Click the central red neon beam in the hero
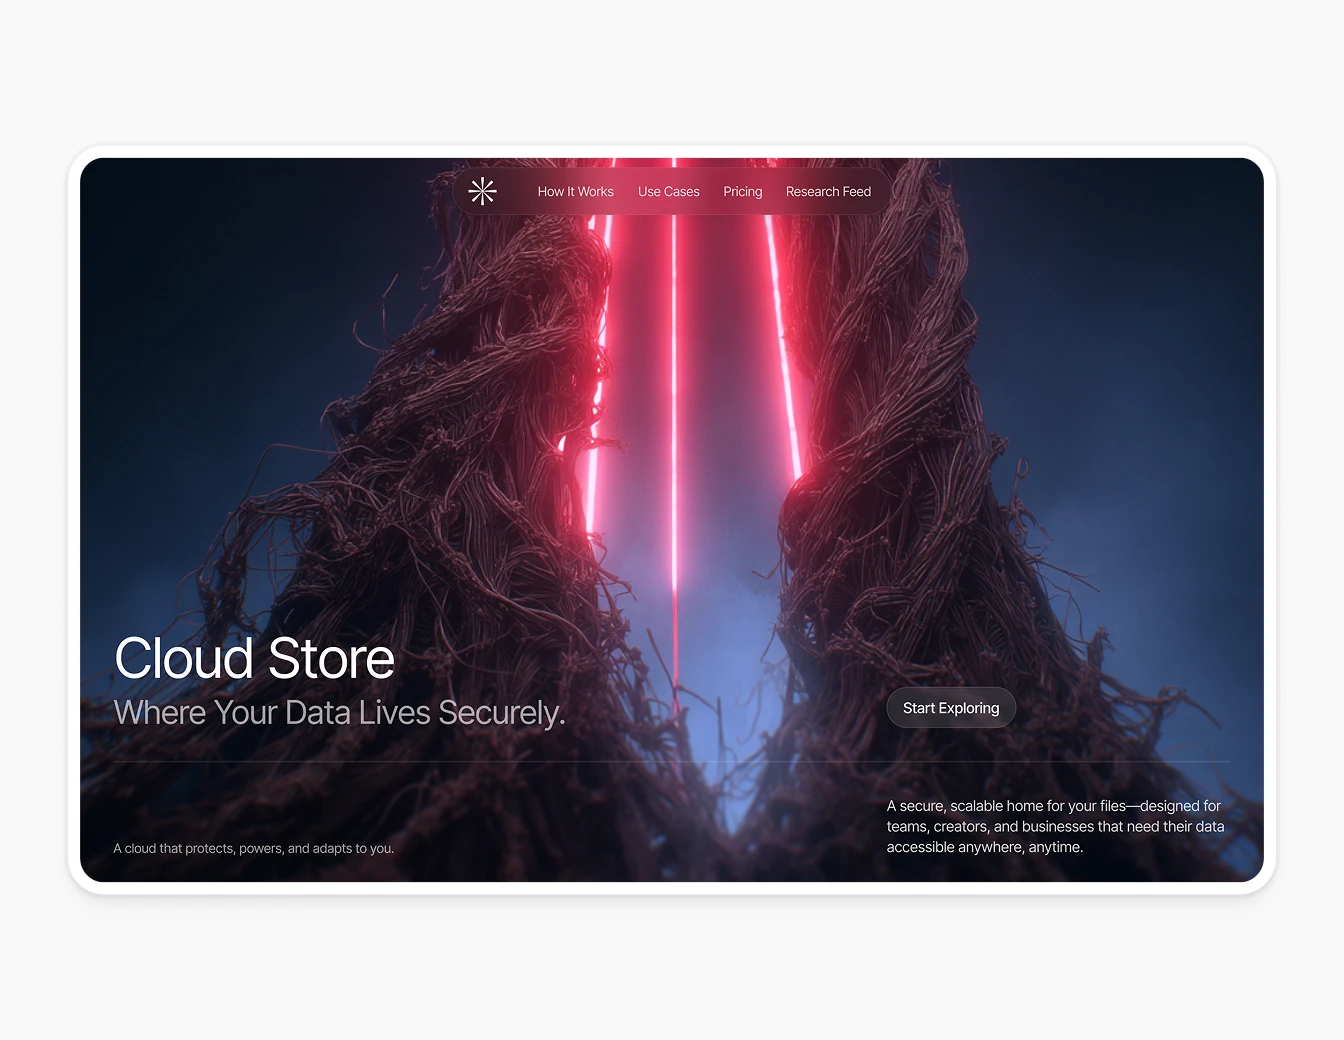Screen dimensions: 1344x1040 coord(676,400)
